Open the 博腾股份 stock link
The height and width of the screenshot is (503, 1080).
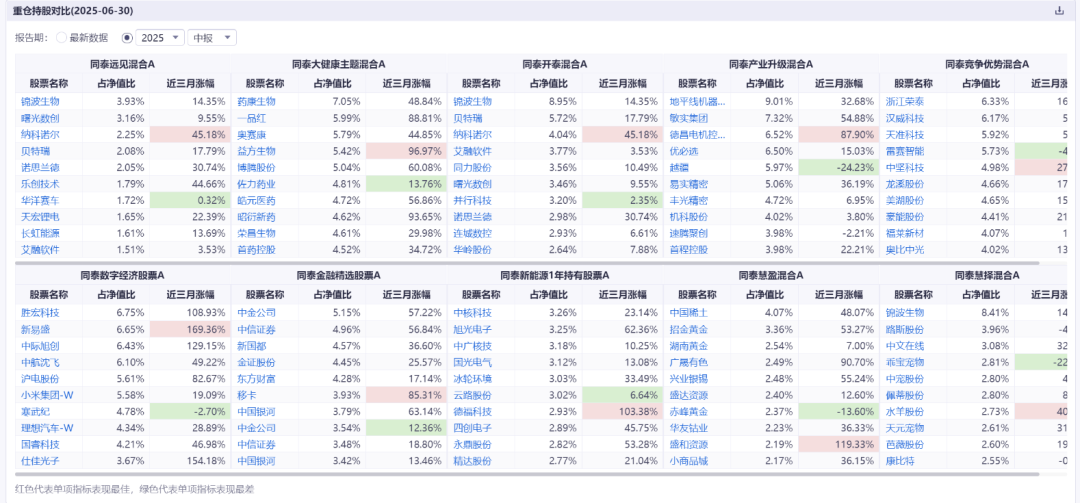256,167
